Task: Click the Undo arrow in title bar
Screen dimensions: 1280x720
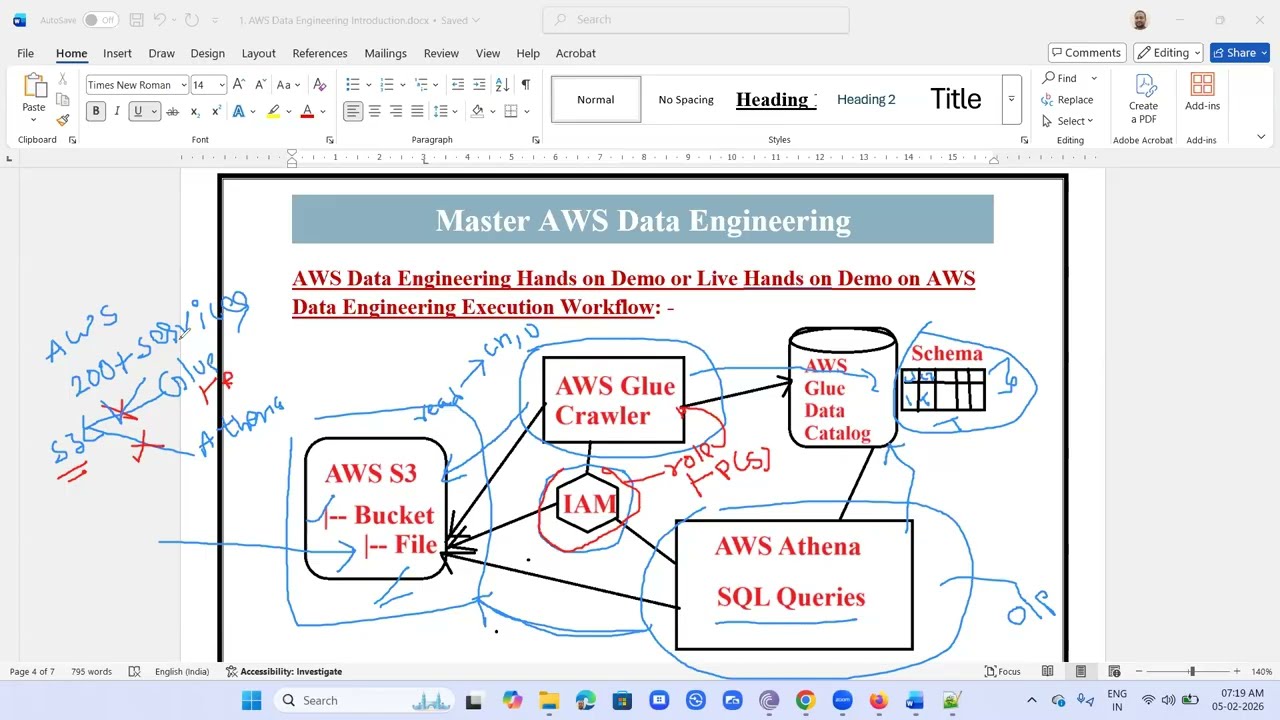Action: pos(160,20)
